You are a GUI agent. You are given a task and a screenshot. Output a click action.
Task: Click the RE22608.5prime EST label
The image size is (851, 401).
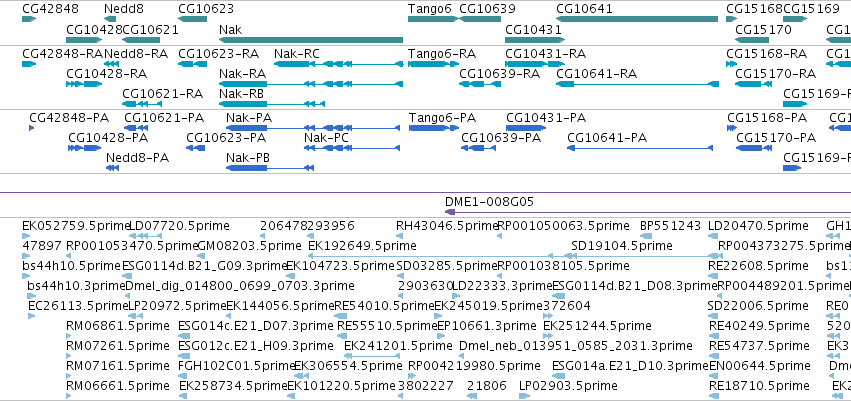click(x=758, y=266)
